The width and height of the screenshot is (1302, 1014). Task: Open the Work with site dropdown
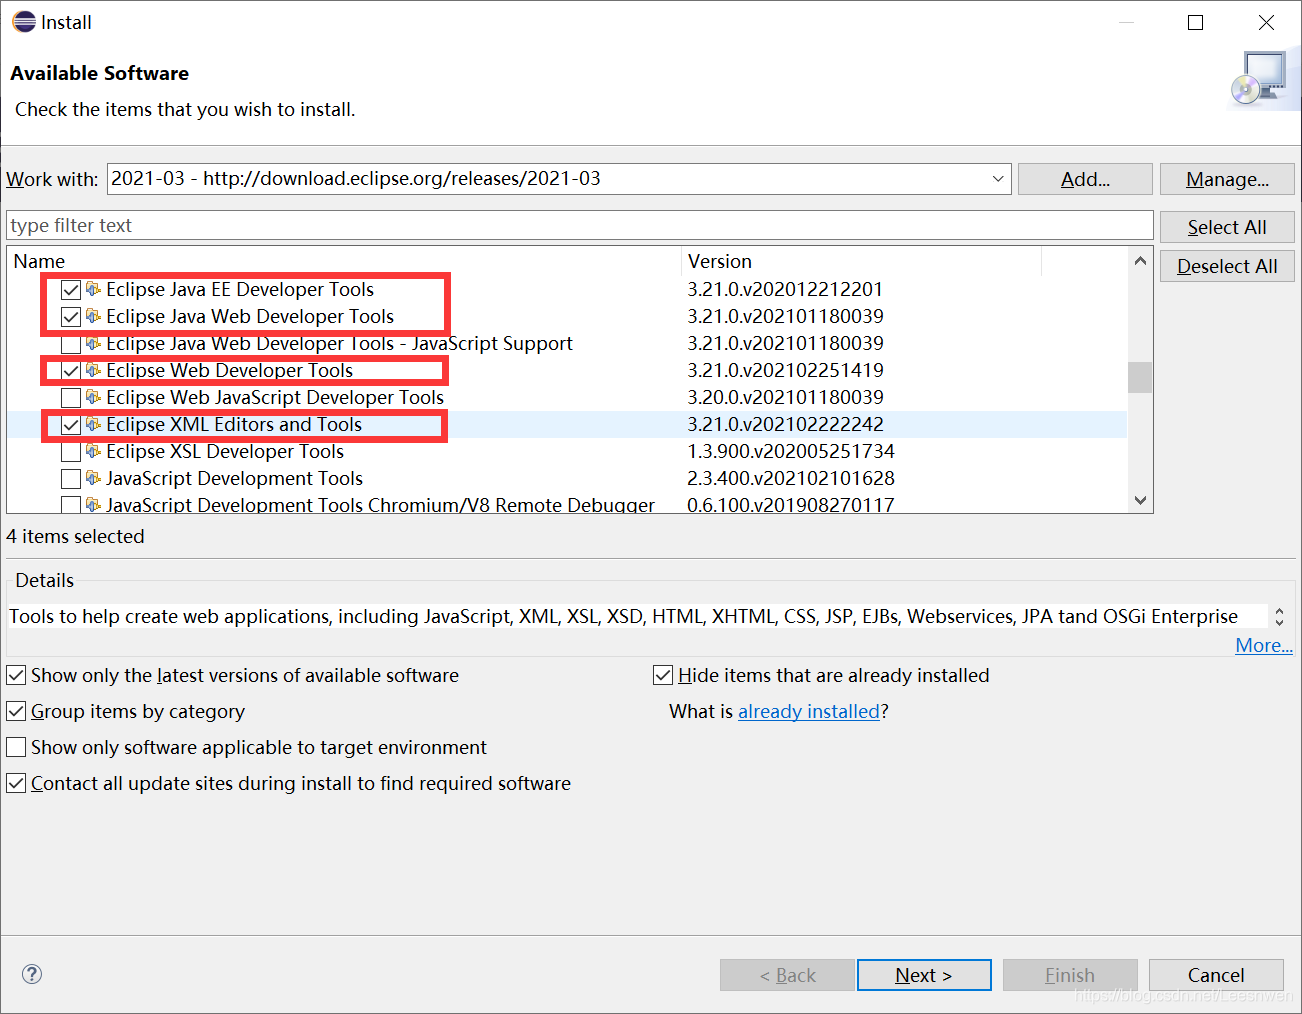coord(998,179)
